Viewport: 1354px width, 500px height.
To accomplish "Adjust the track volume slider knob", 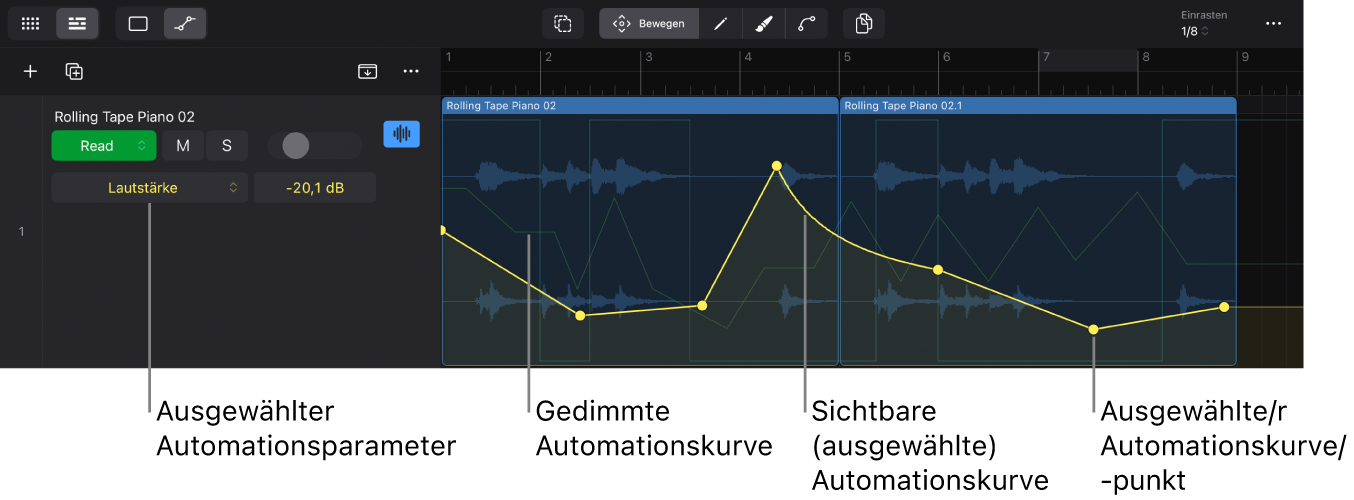I will point(295,146).
